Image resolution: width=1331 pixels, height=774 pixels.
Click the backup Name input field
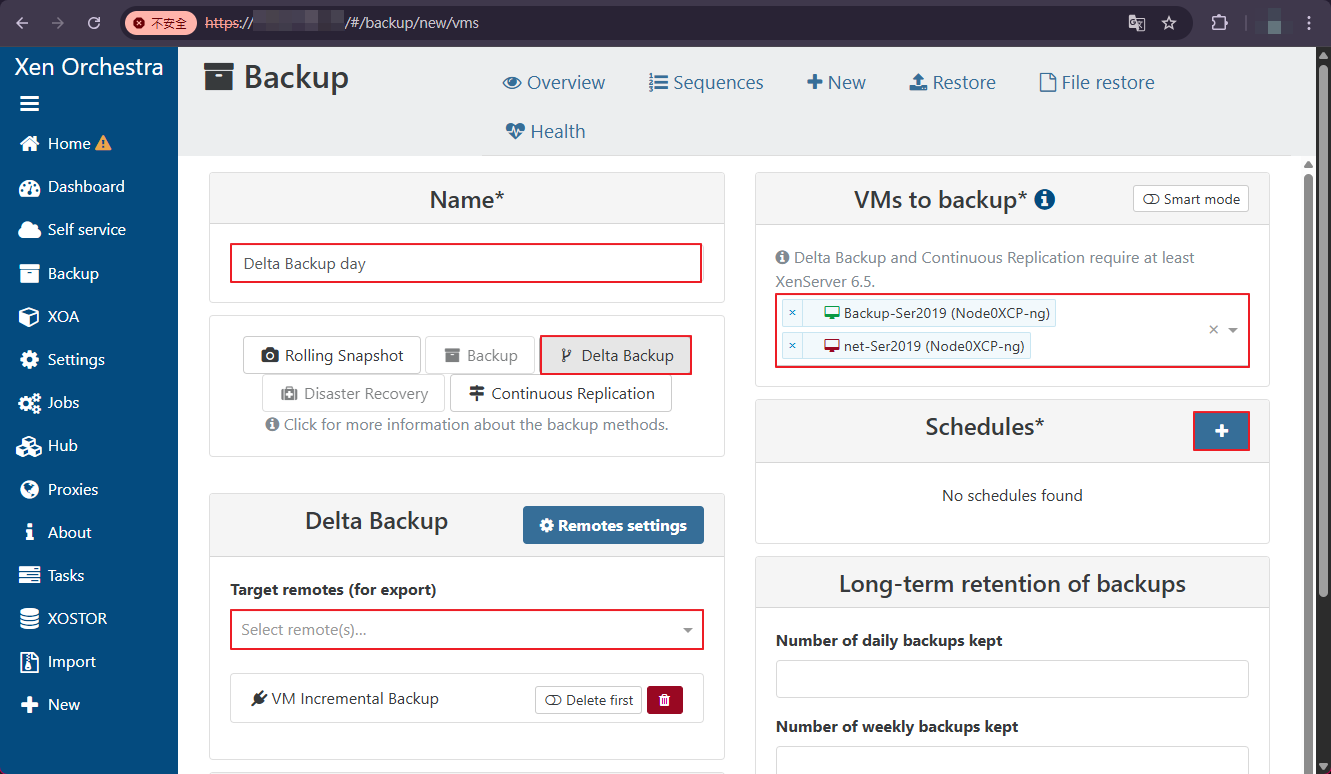[x=466, y=264]
